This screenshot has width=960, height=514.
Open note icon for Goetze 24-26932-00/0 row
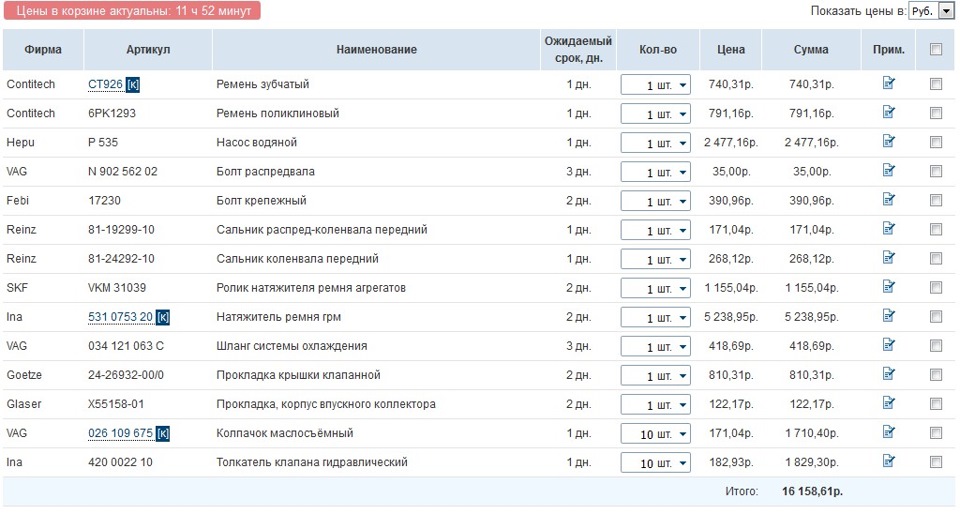point(888,374)
